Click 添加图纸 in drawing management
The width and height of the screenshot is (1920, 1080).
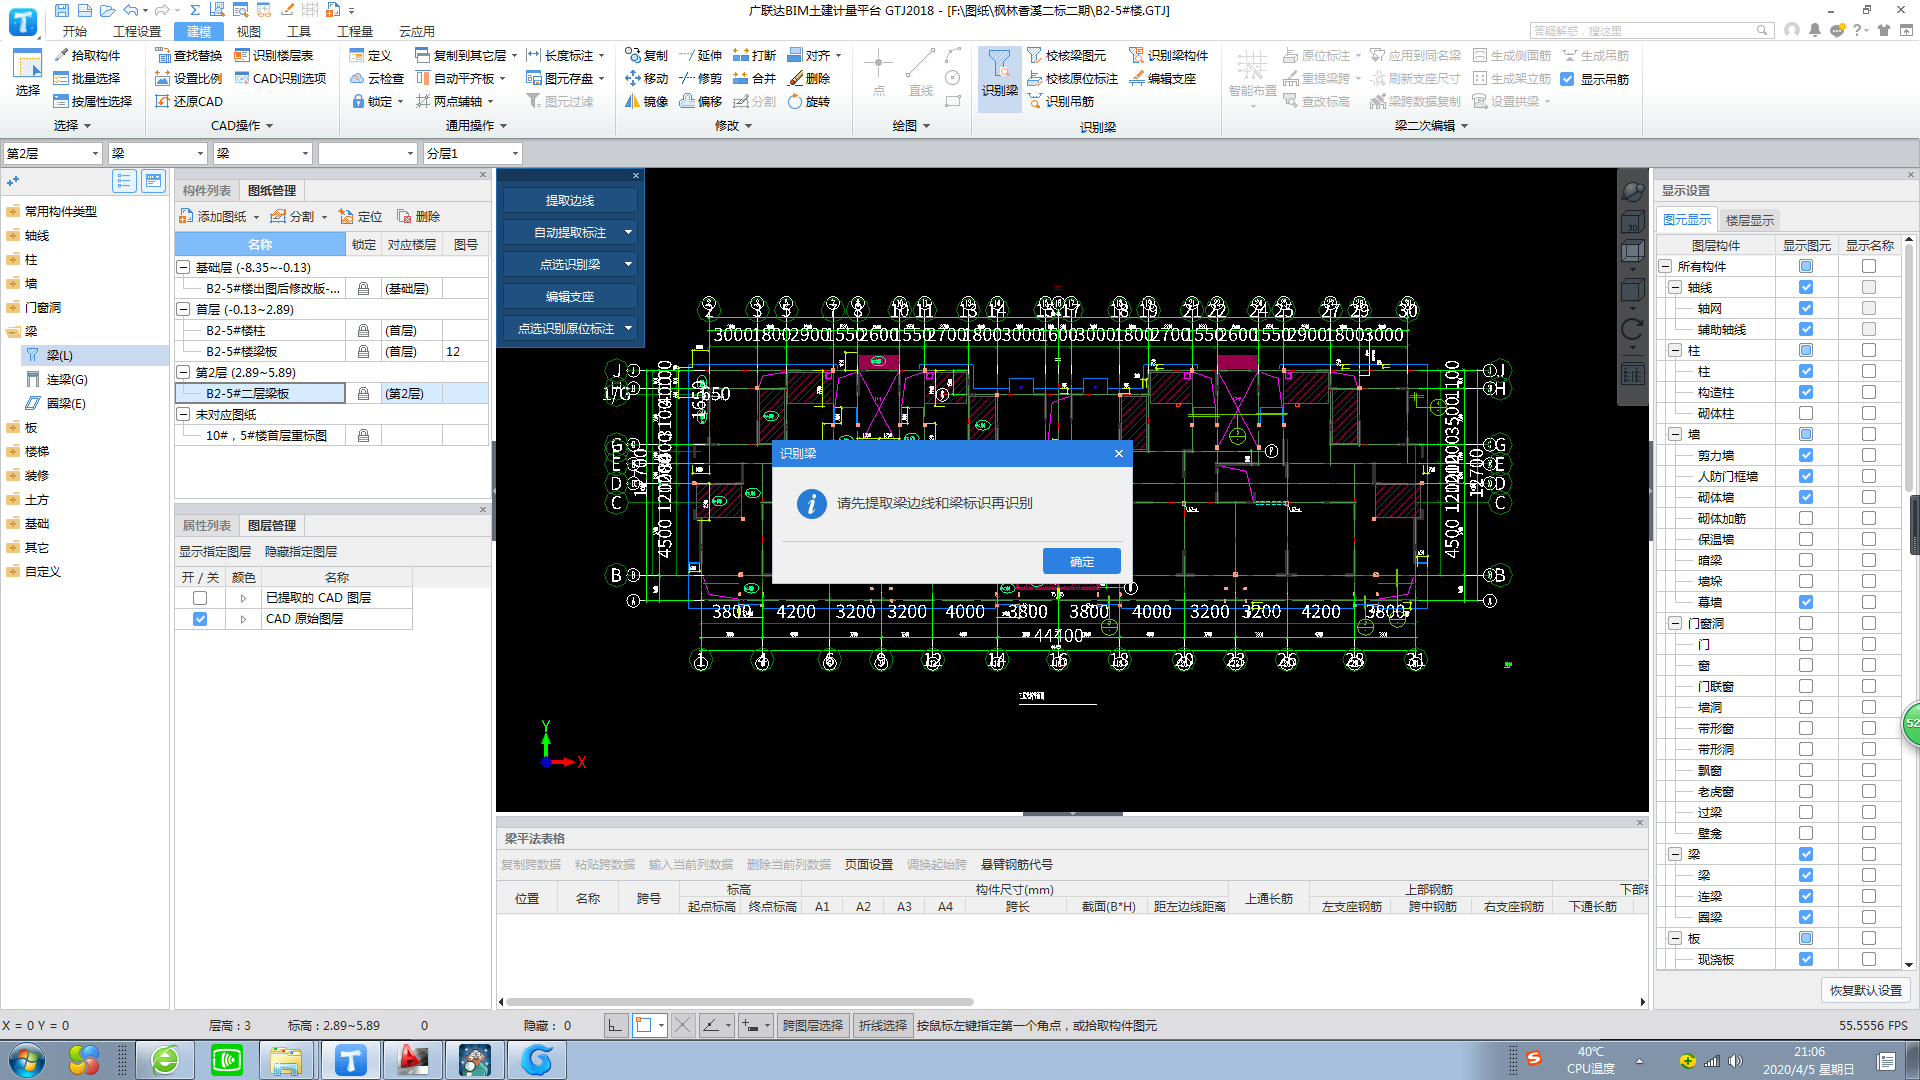coord(213,216)
